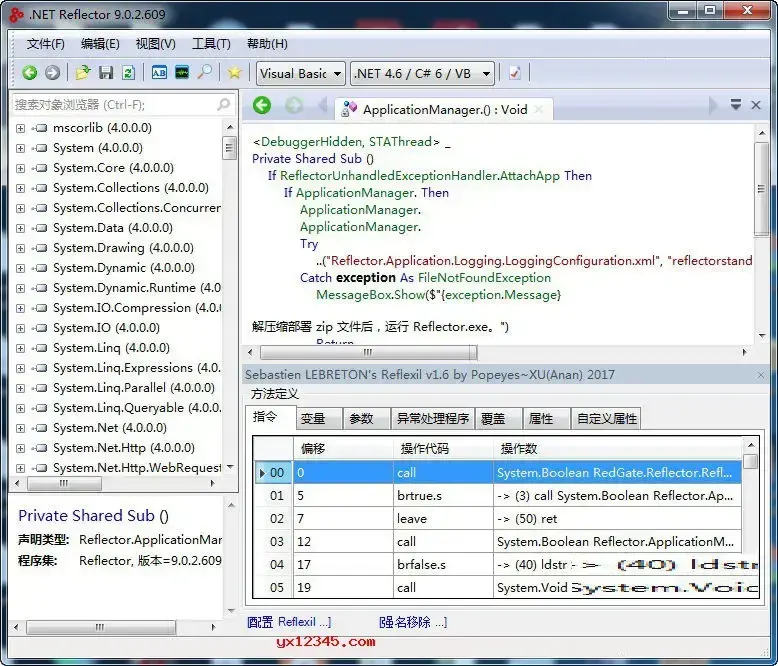Select System.Linq.Parallel tree item
This screenshot has width=778, height=666.
coord(134,388)
